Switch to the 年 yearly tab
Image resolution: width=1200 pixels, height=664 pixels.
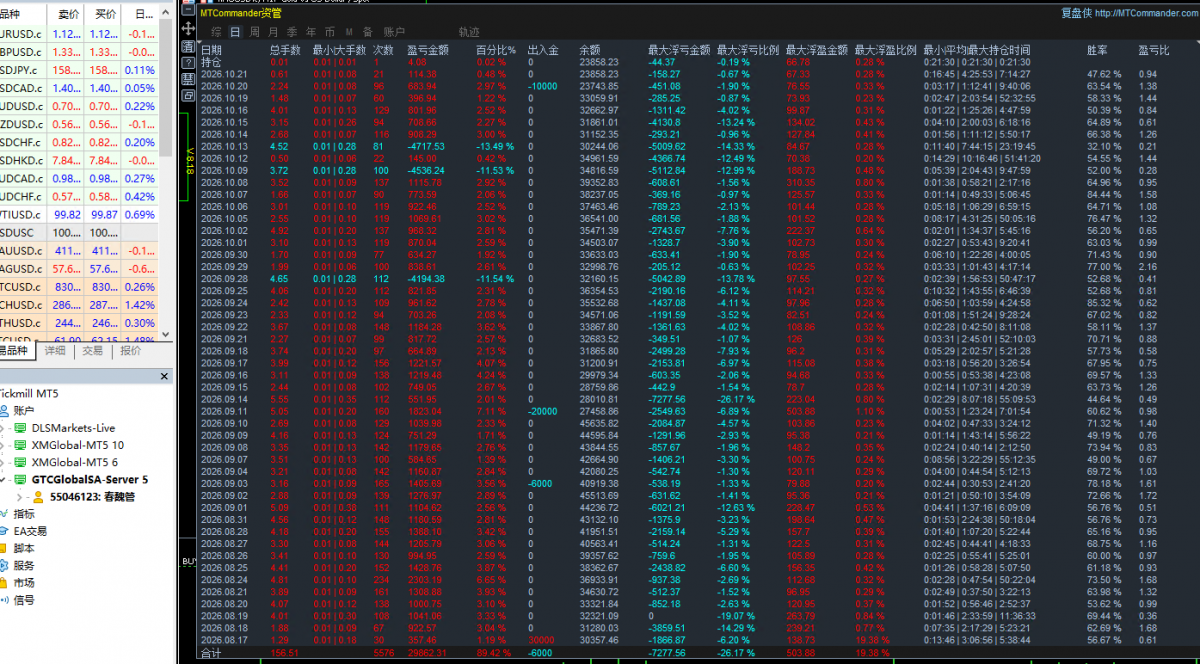[311, 32]
